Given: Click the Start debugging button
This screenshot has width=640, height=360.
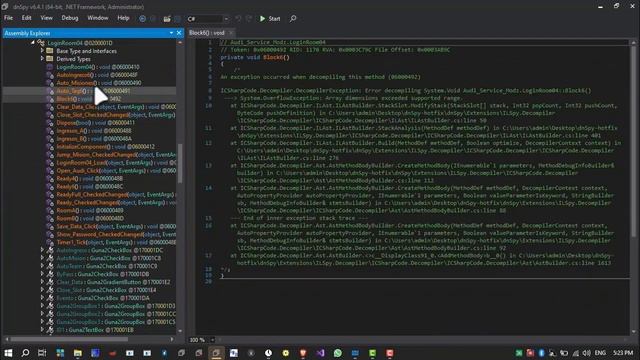Looking at the screenshot, I should click(270, 19).
